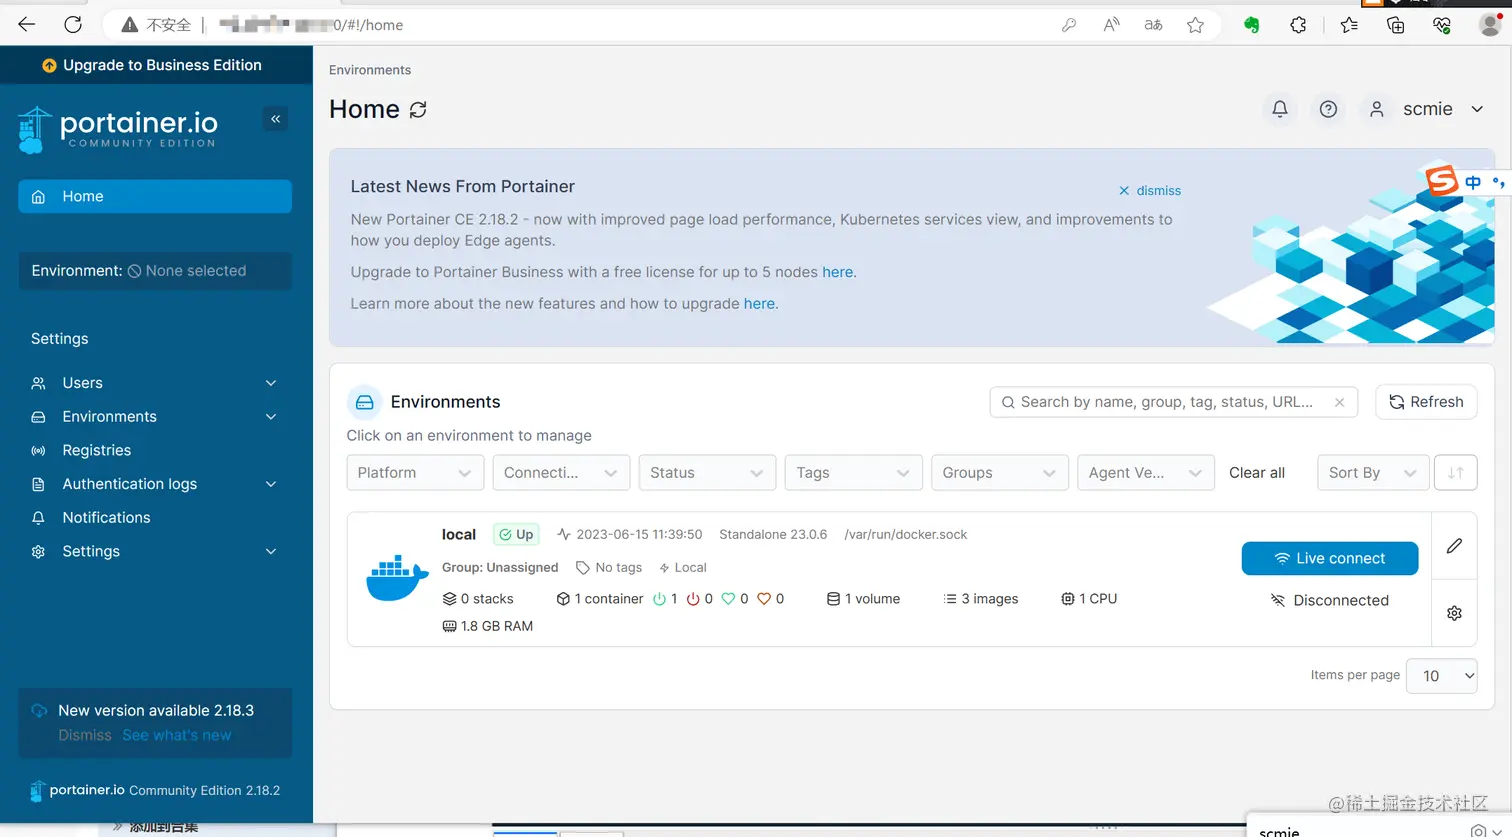Open browser extensions puzzle icon
This screenshot has height=837, width=1512.
[x=1298, y=25]
